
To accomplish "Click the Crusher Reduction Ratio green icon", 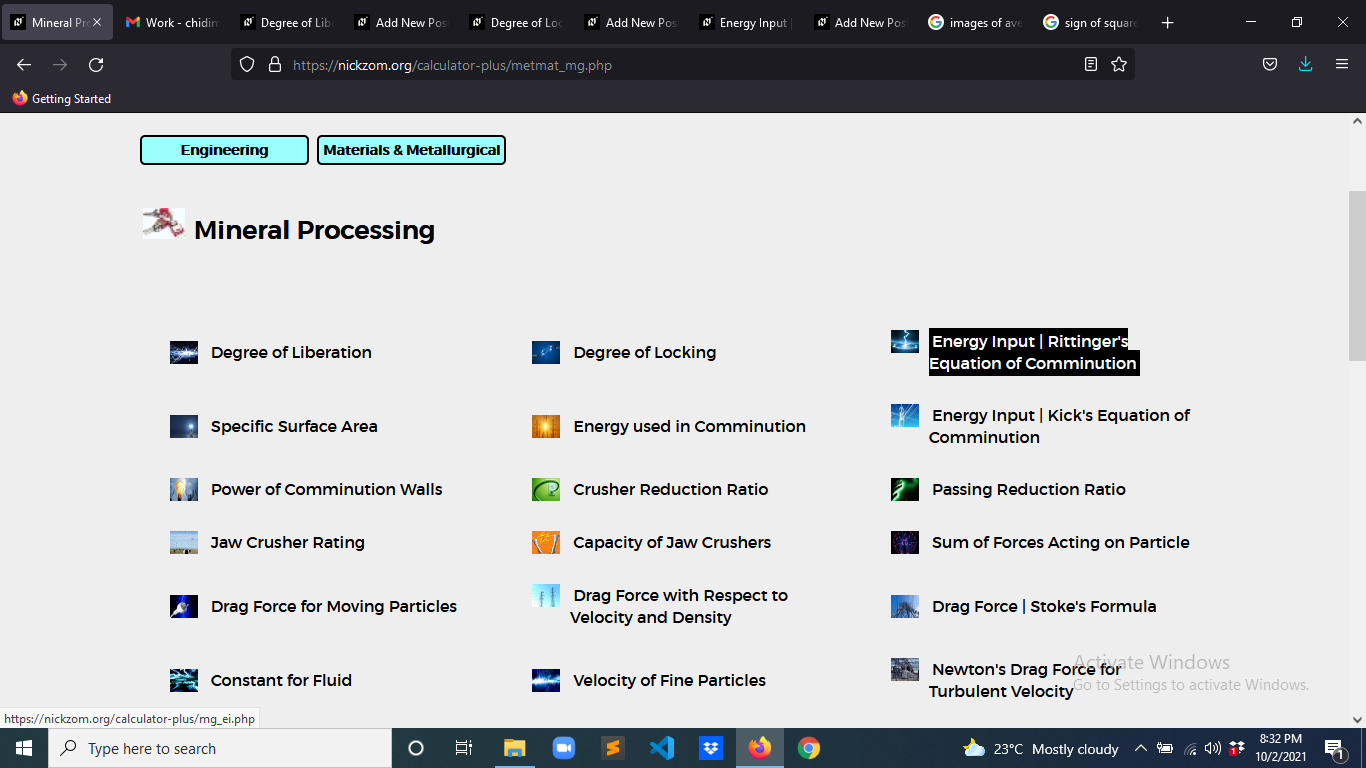I will point(546,489).
